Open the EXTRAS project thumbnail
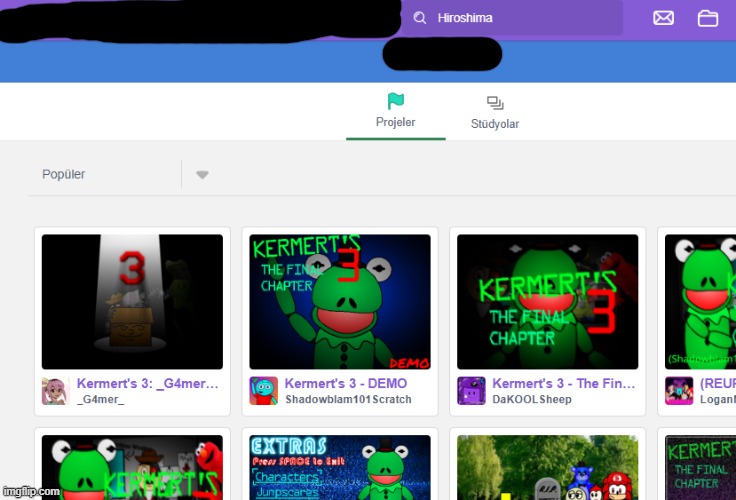Screen dimensions: 736x500 pyautogui.click(x=340, y=467)
